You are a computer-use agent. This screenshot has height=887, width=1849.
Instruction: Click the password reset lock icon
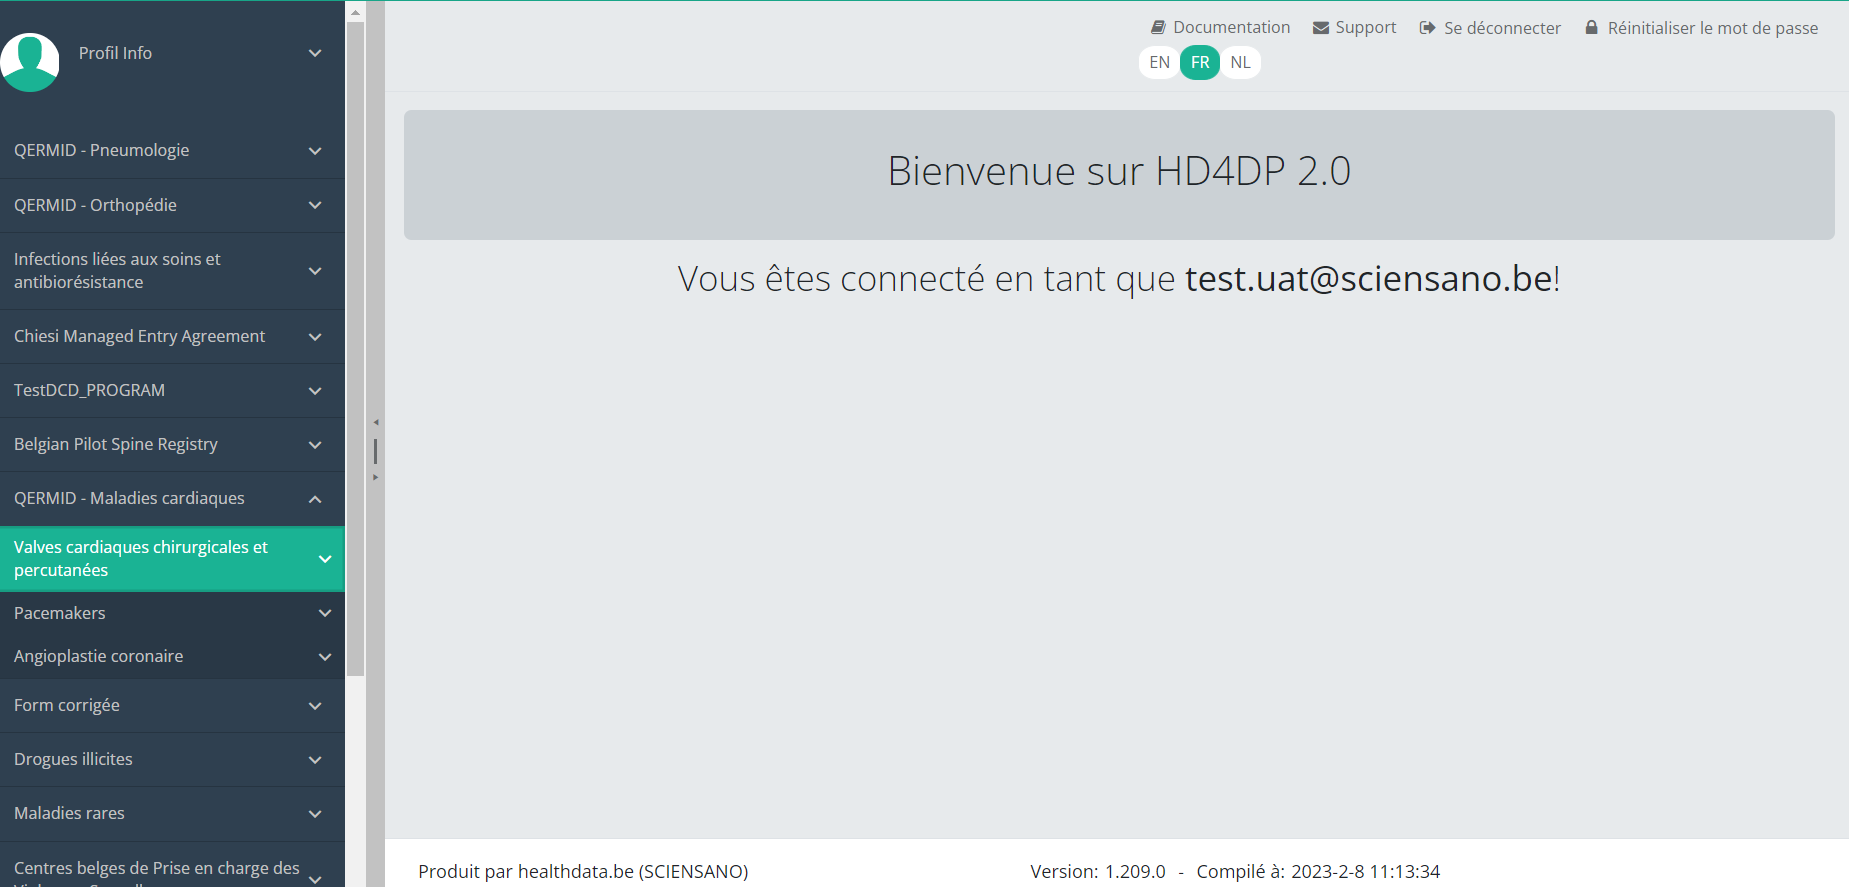click(x=1591, y=28)
